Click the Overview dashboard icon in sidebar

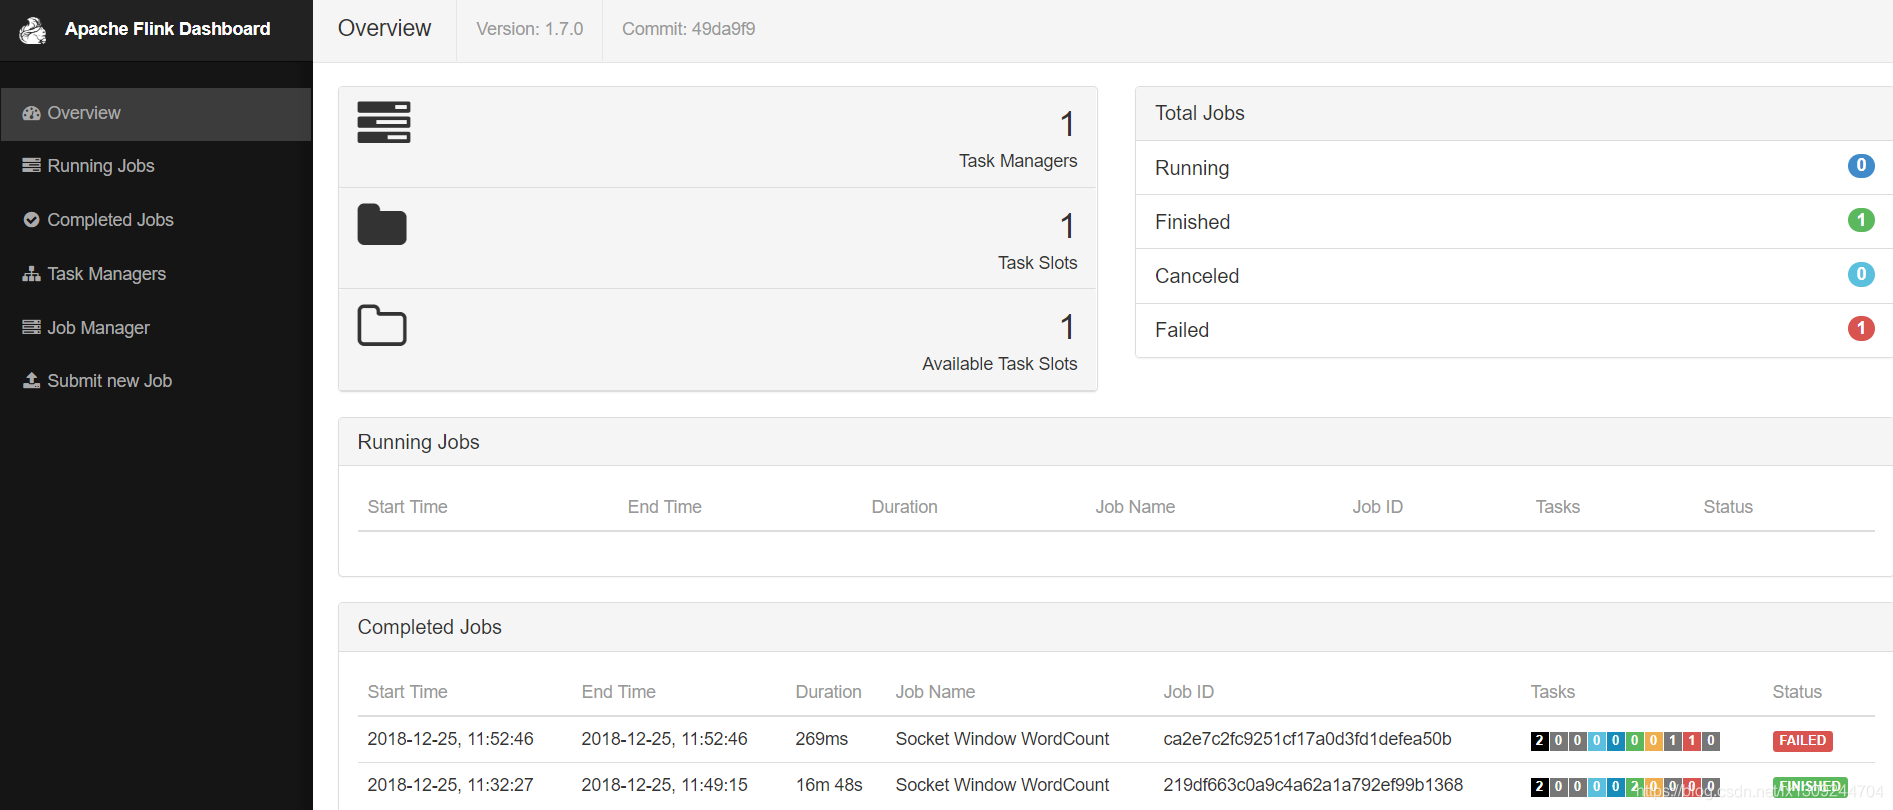(x=31, y=113)
